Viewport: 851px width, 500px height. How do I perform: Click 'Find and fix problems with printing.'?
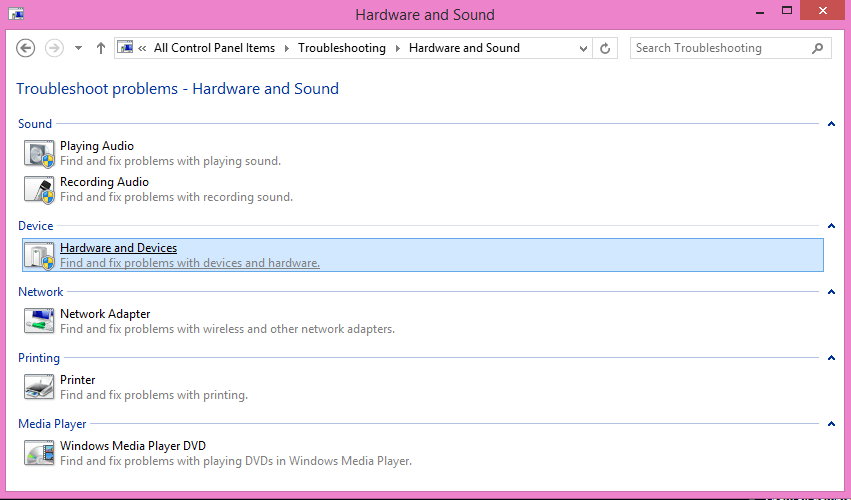154,395
